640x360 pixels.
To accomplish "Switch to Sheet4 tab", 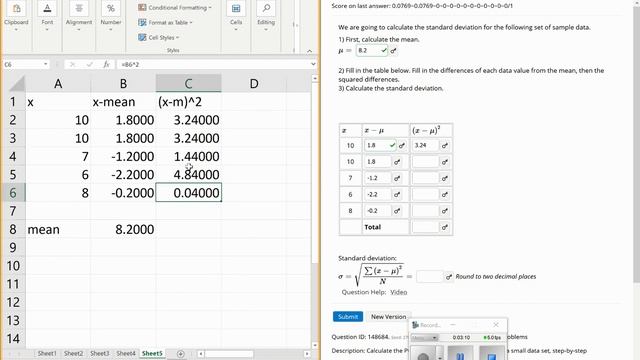I will [125, 353].
